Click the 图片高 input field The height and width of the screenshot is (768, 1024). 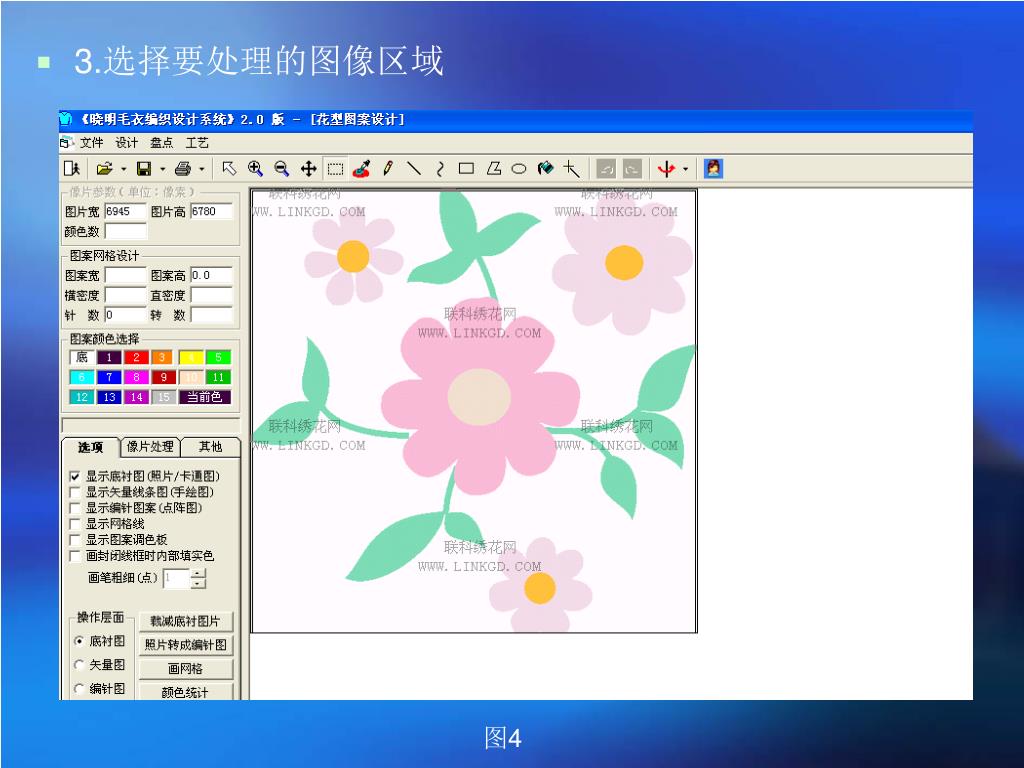point(212,212)
